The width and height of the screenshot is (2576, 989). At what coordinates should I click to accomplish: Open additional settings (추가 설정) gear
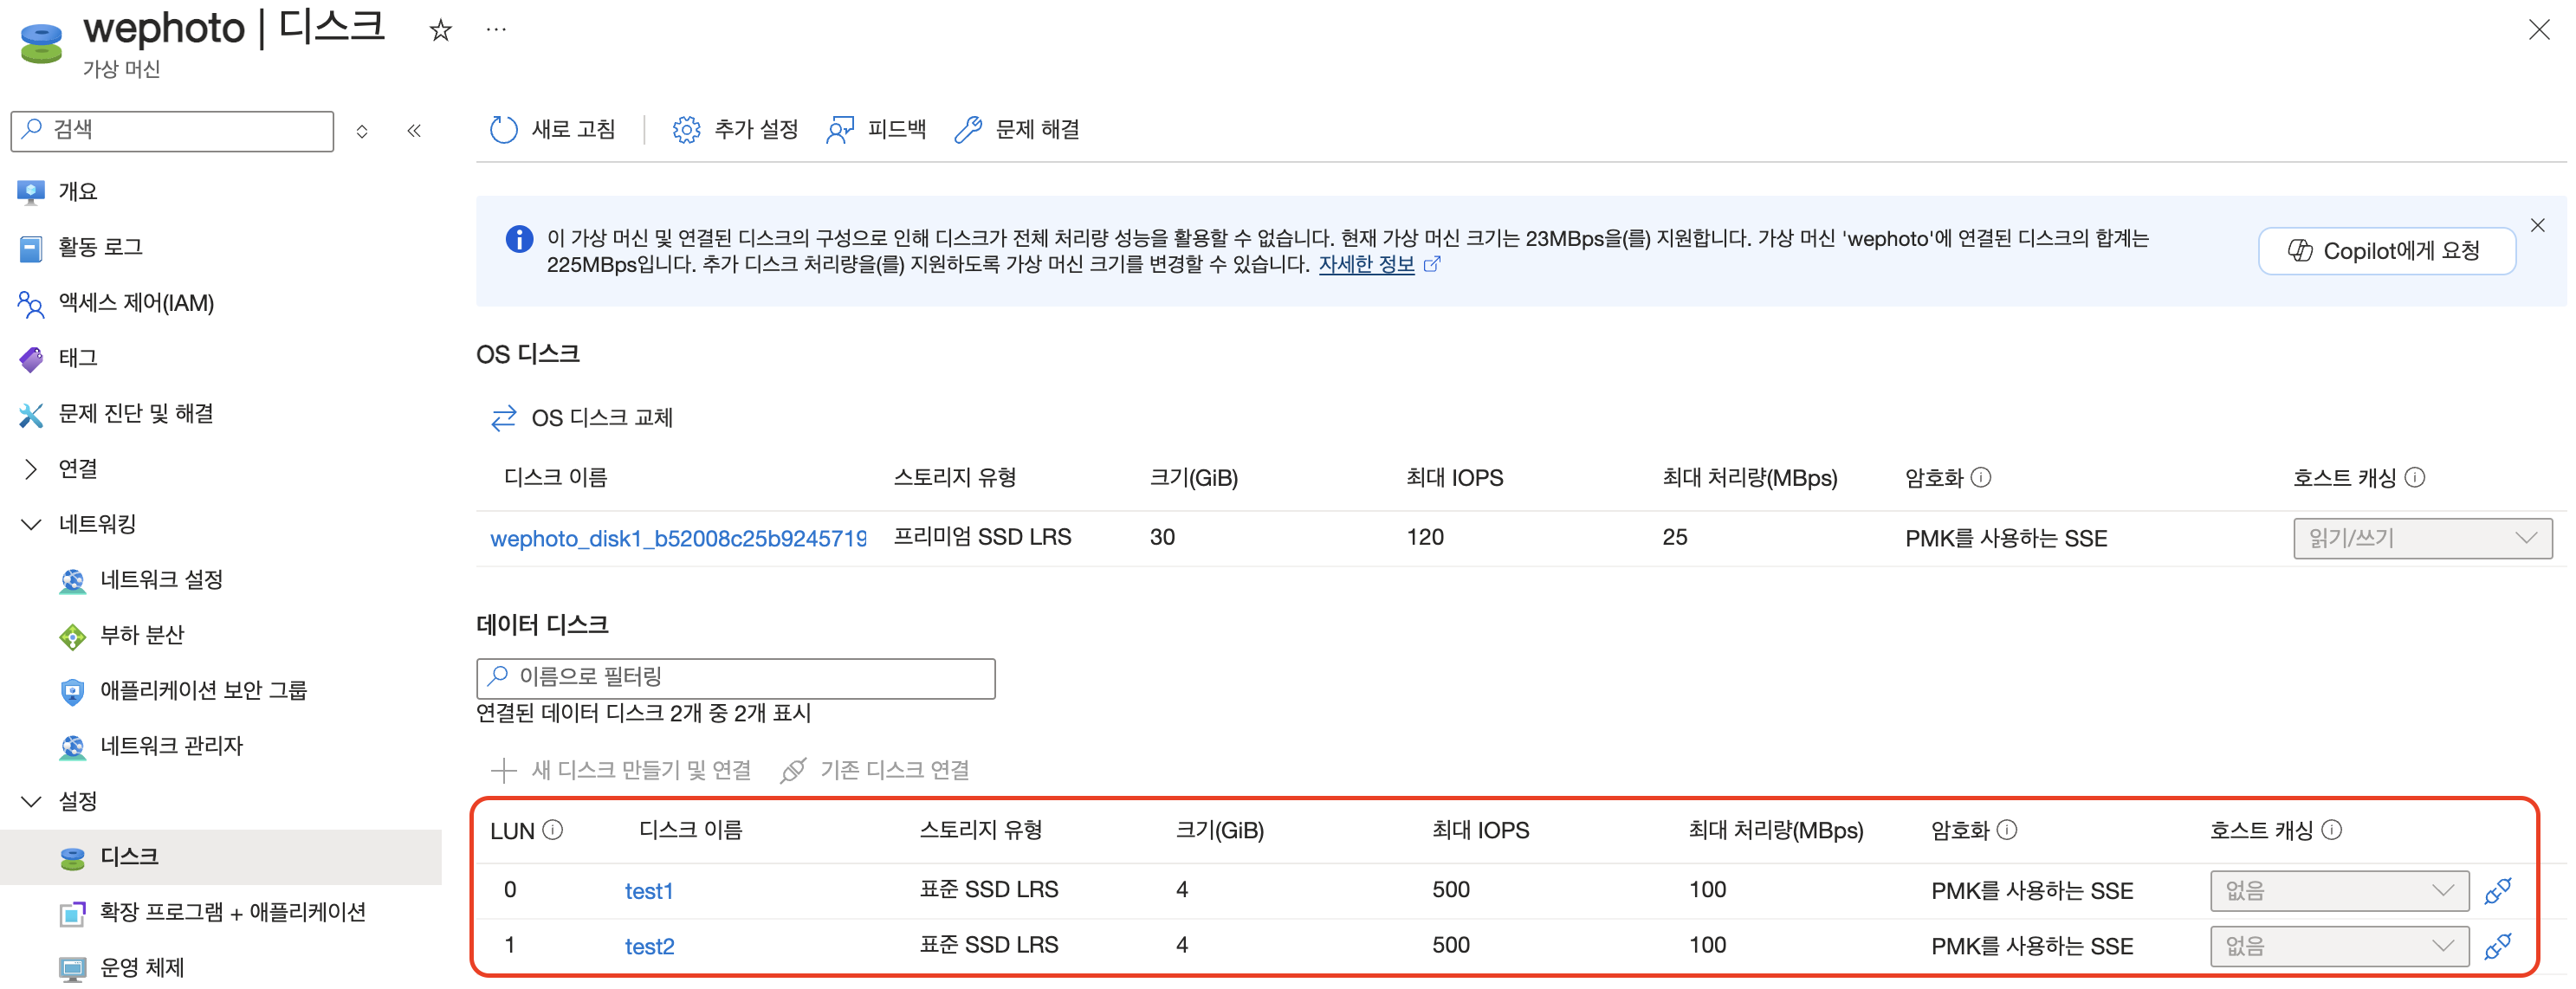(686, 130)
